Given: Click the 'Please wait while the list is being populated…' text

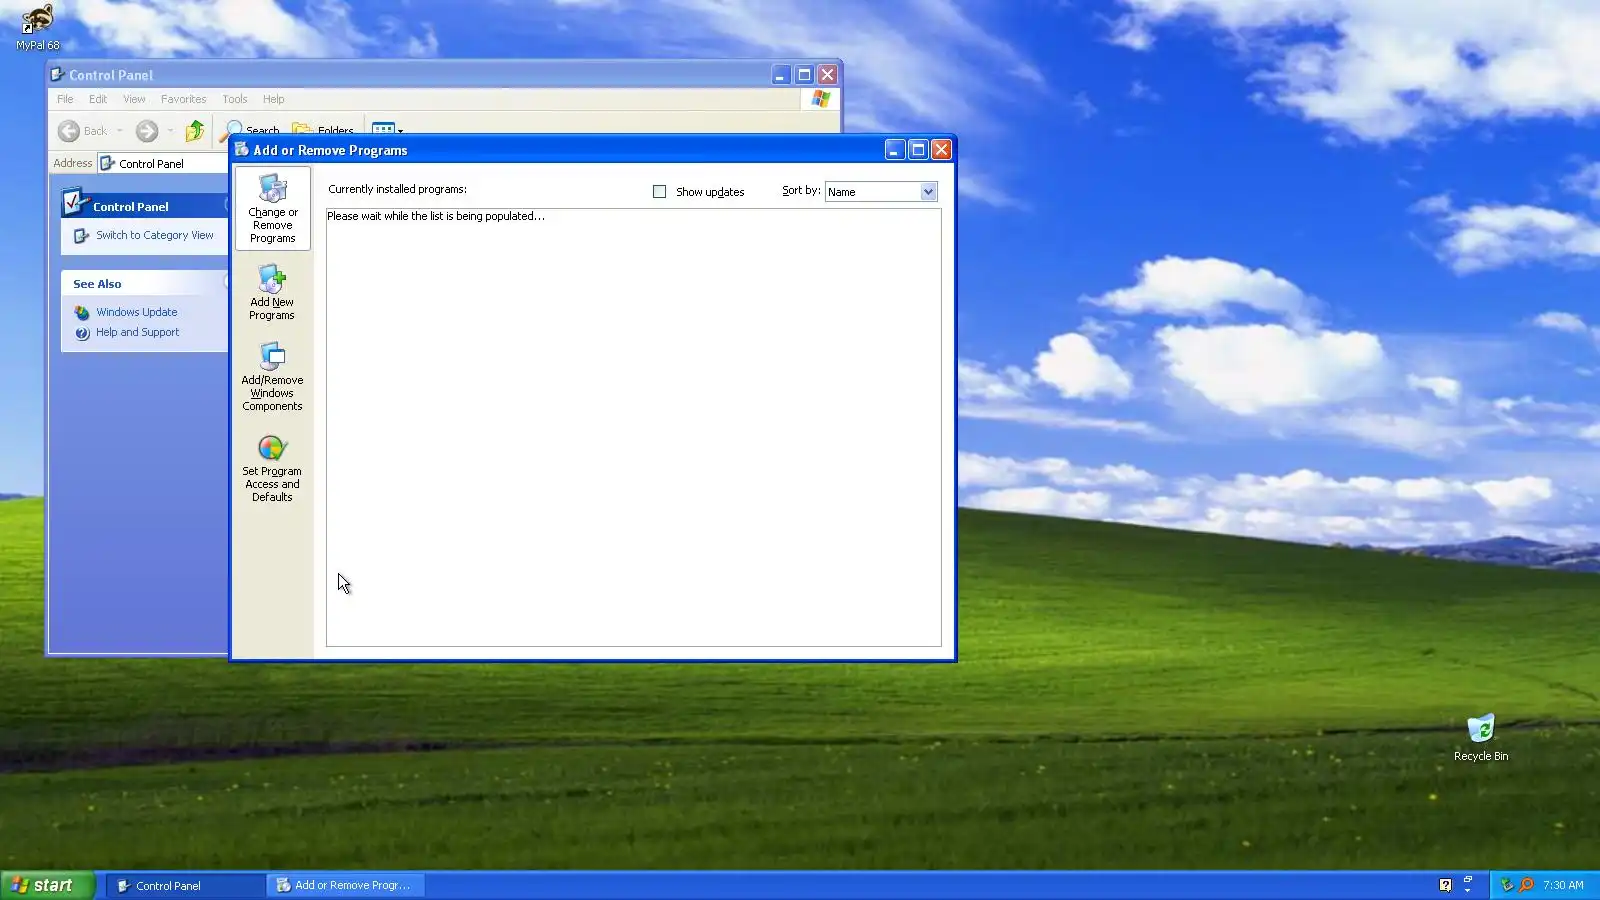Looking at the screenshot, I should tap(436, 216).
